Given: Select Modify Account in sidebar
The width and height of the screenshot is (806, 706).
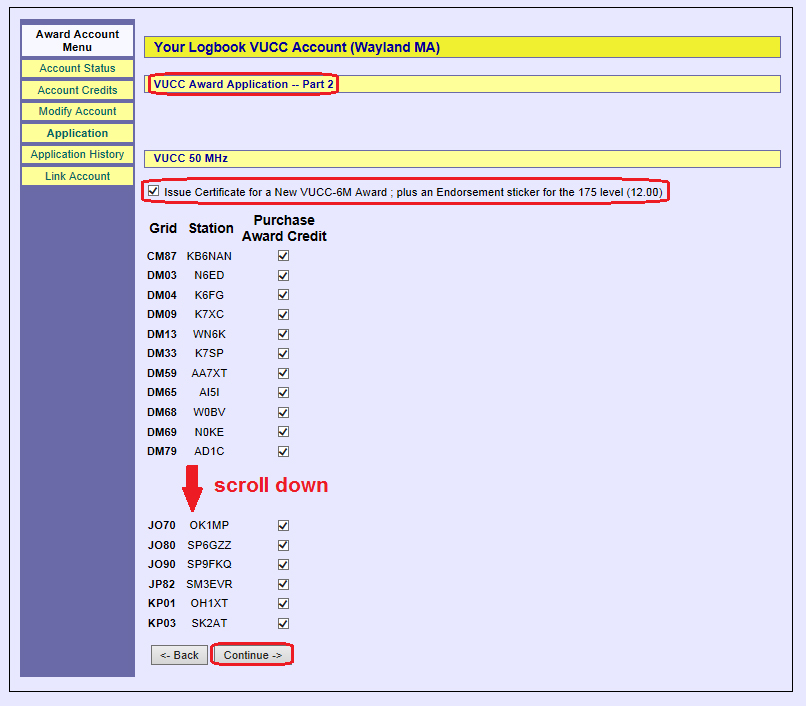Looking at the screenshot, I should (77, 111).
